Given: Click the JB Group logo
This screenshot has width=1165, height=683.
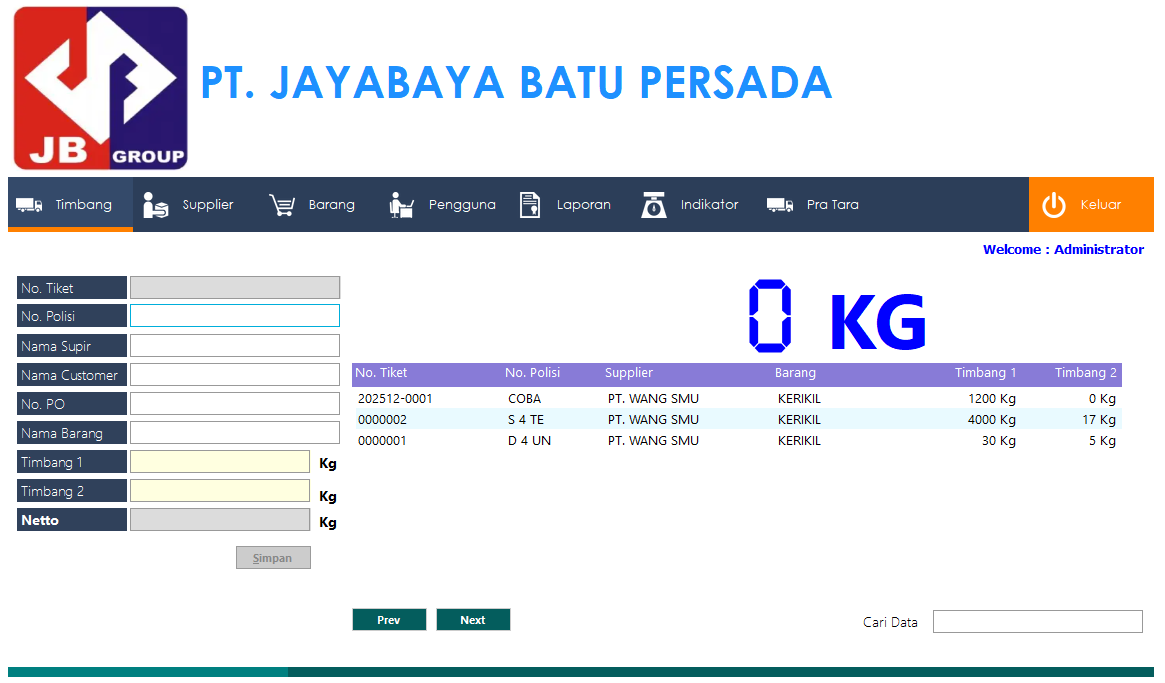Looking at the screenshot, I should (x=100, y=88).
